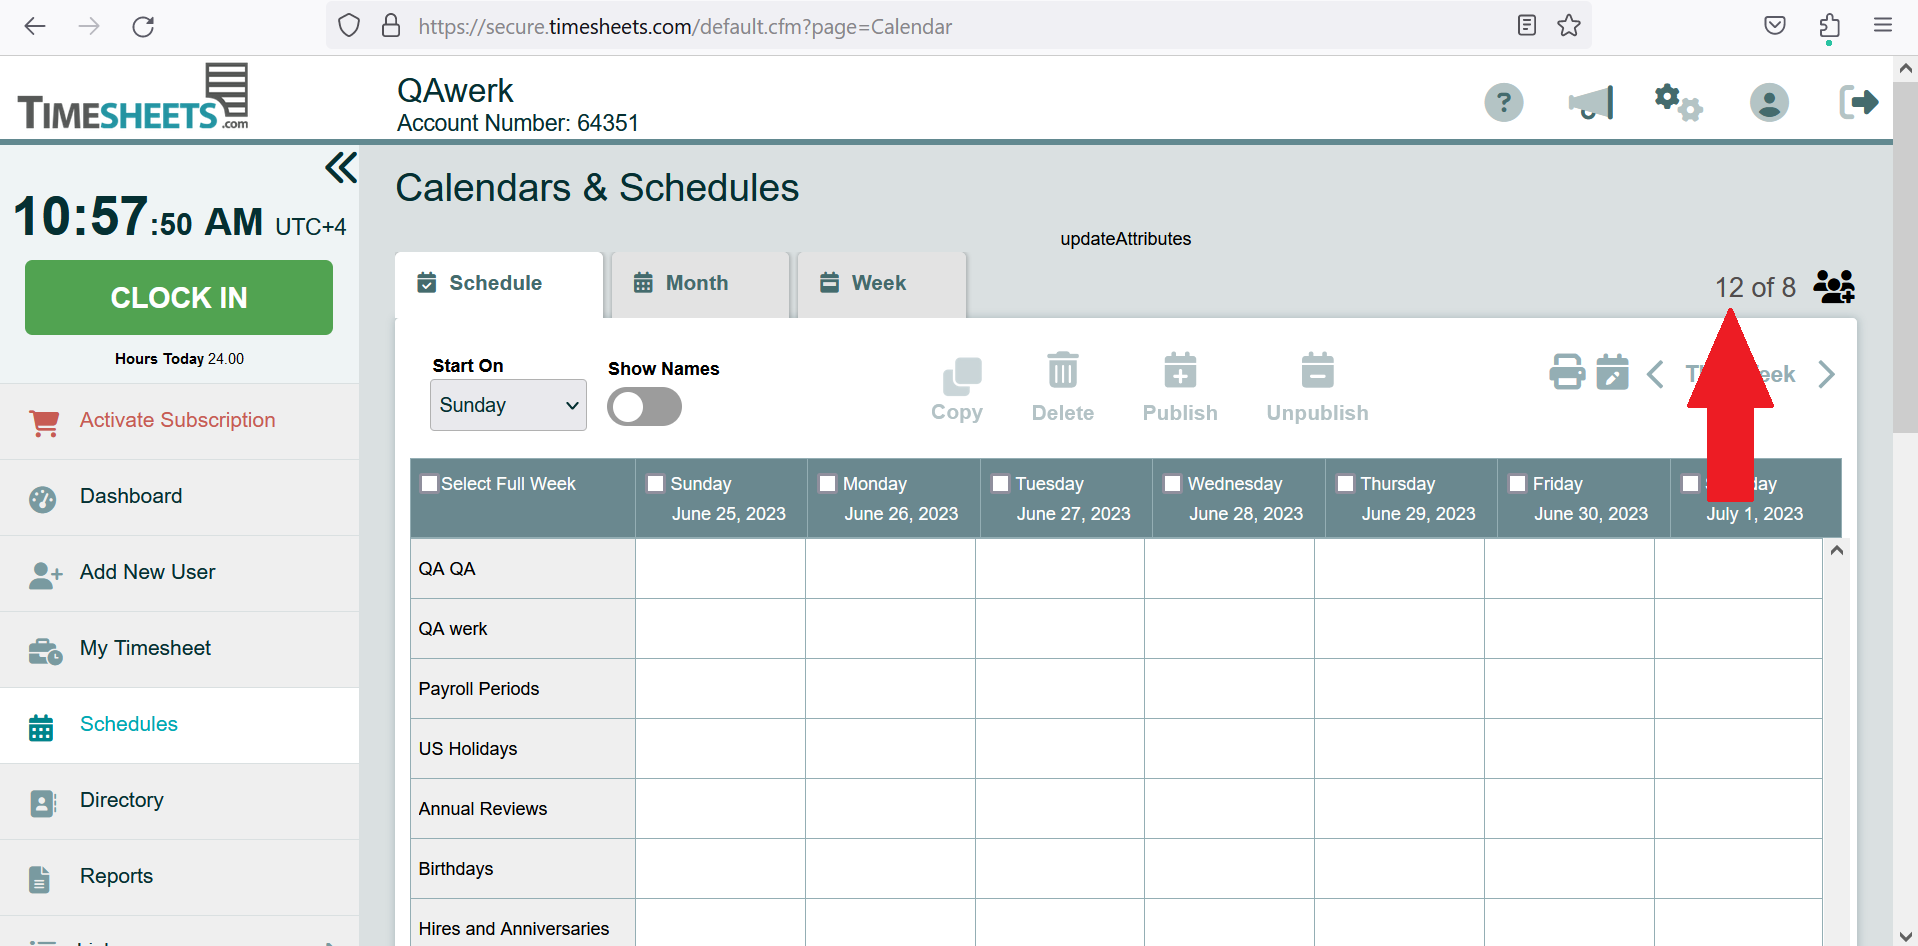Screen dimensions: 1918x946
Task: Print the schedule with printer icon
Action: tap(1567, 372)
